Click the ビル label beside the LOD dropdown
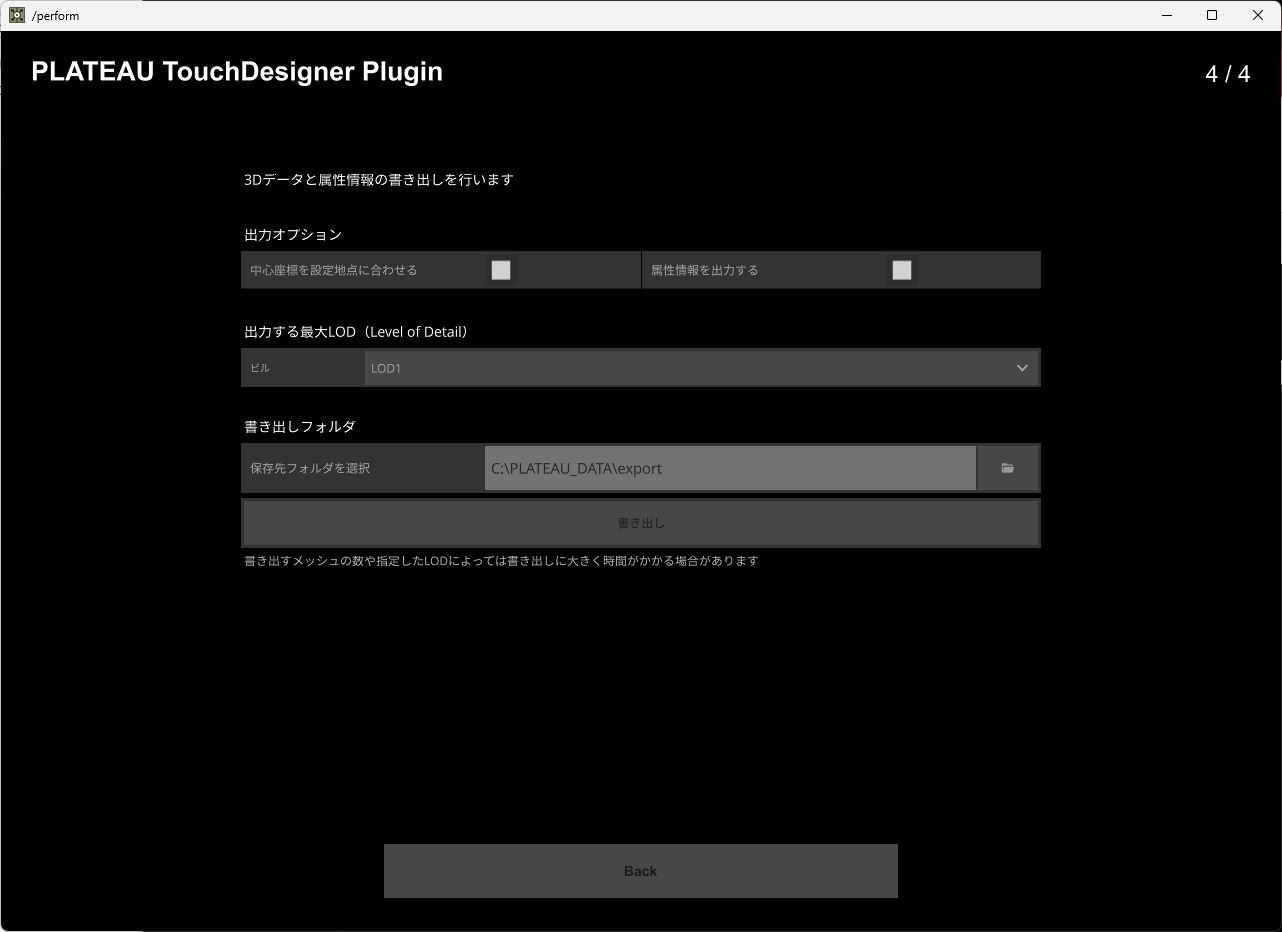The width and height of the screenshot is (1282, 932). [x=260, y=368]
